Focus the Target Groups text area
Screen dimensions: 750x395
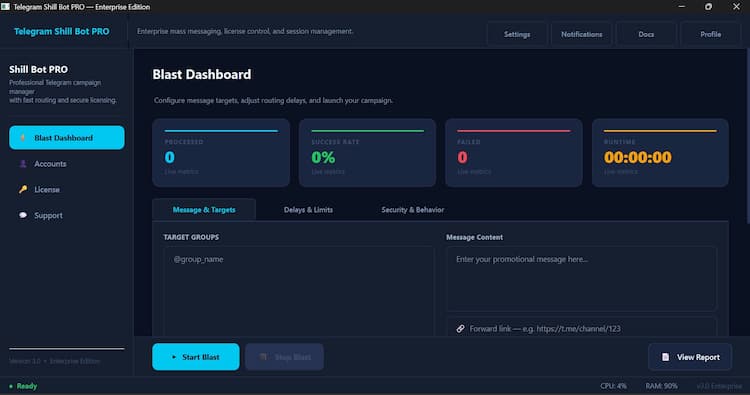[298, 291]
